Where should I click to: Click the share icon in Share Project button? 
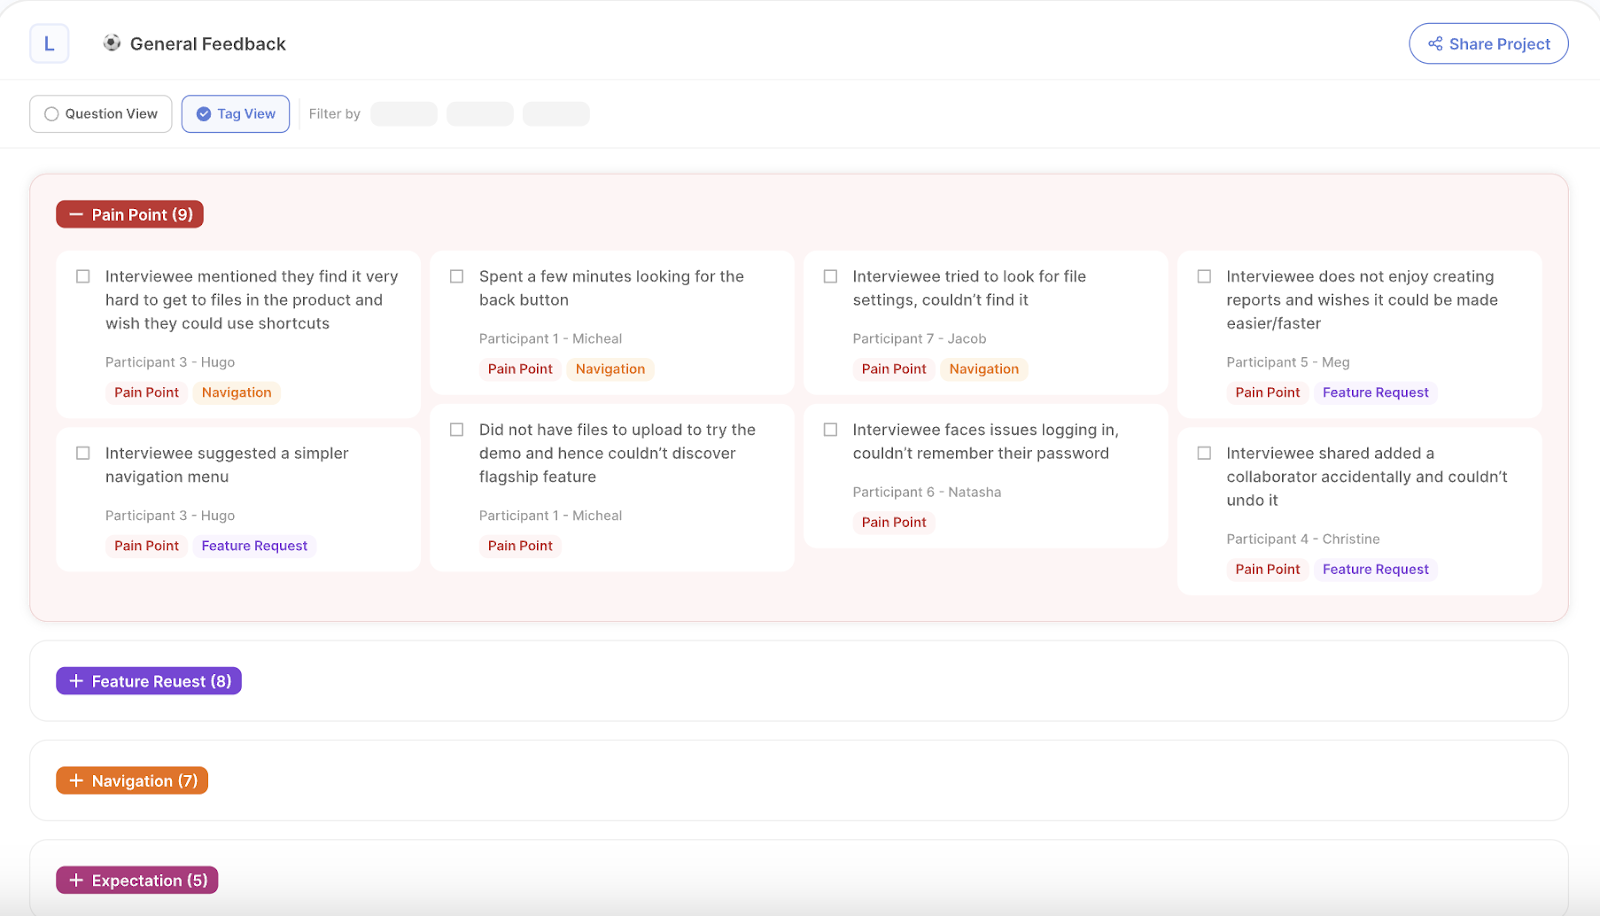[1435, 43]
